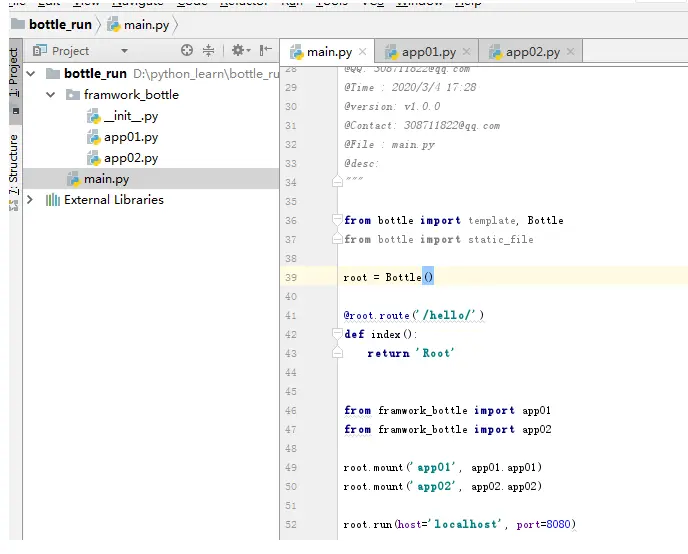Click bottle_run breadcrumb in navigation bar
Image resolution: width=688 pixels, height=554 pixels.
tap(52, 25)
